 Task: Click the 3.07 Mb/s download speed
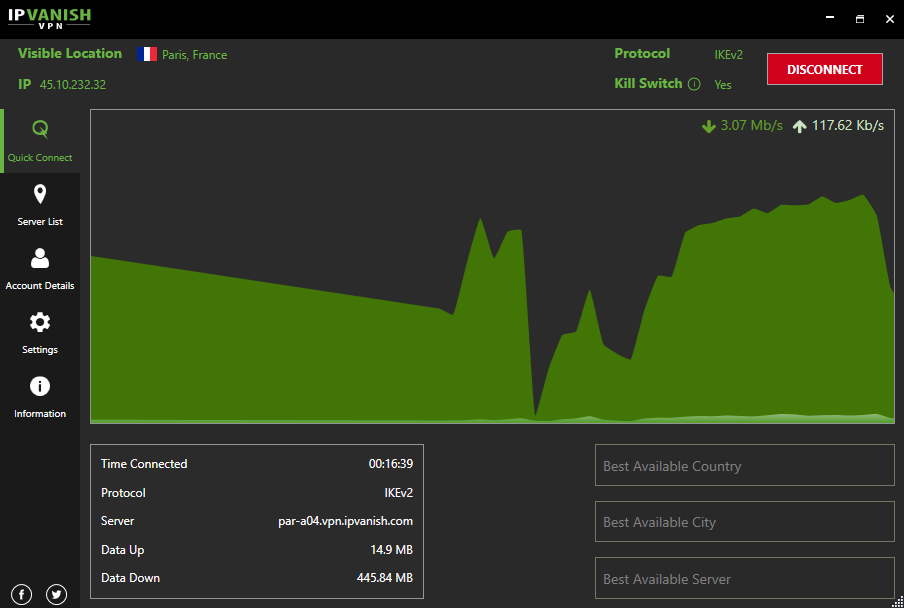pos(752,125)
